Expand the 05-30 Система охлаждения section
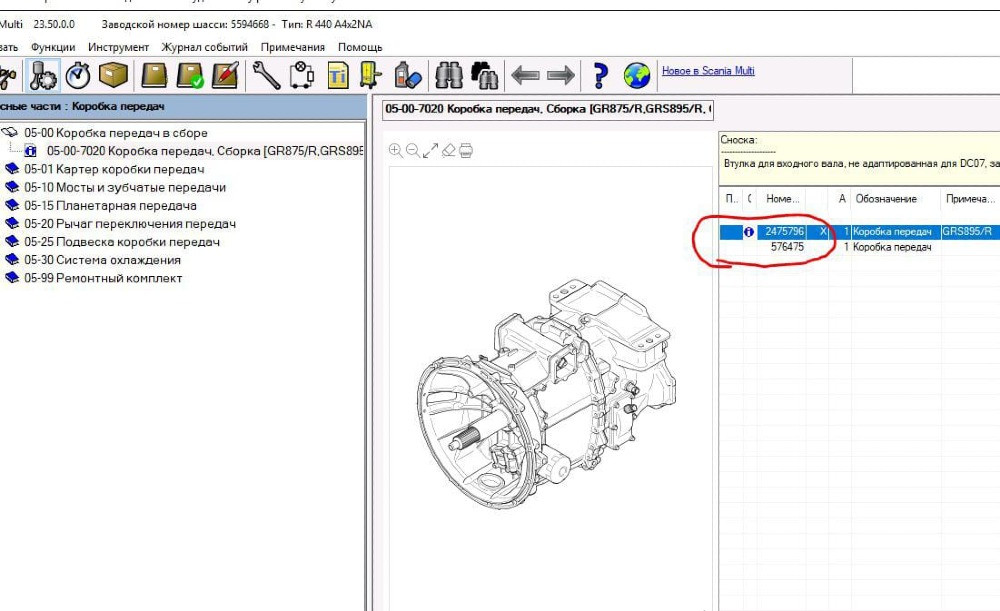The image size is (1000, 611). pos(103,260)
